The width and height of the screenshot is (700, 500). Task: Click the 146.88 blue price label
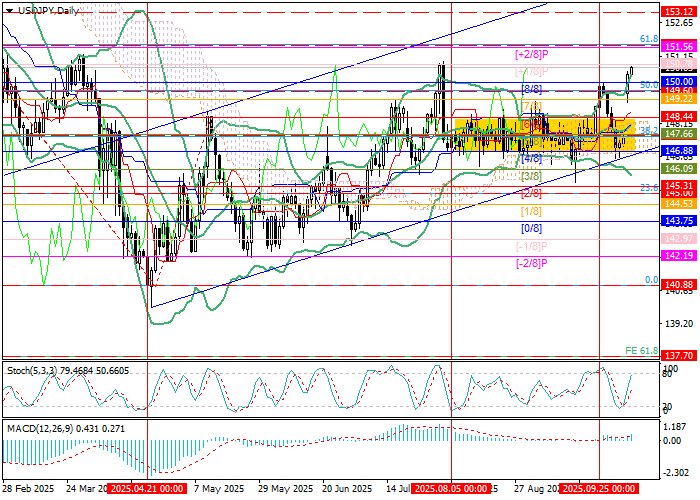click(x=679, y=151)
